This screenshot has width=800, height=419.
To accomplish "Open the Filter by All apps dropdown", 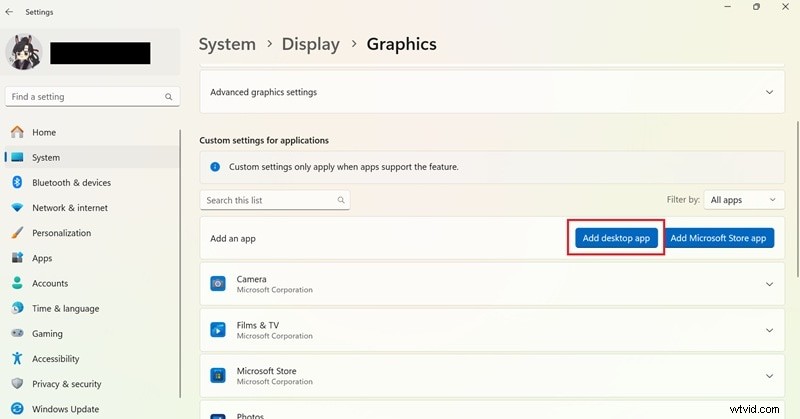I will [x=744, y=200].
